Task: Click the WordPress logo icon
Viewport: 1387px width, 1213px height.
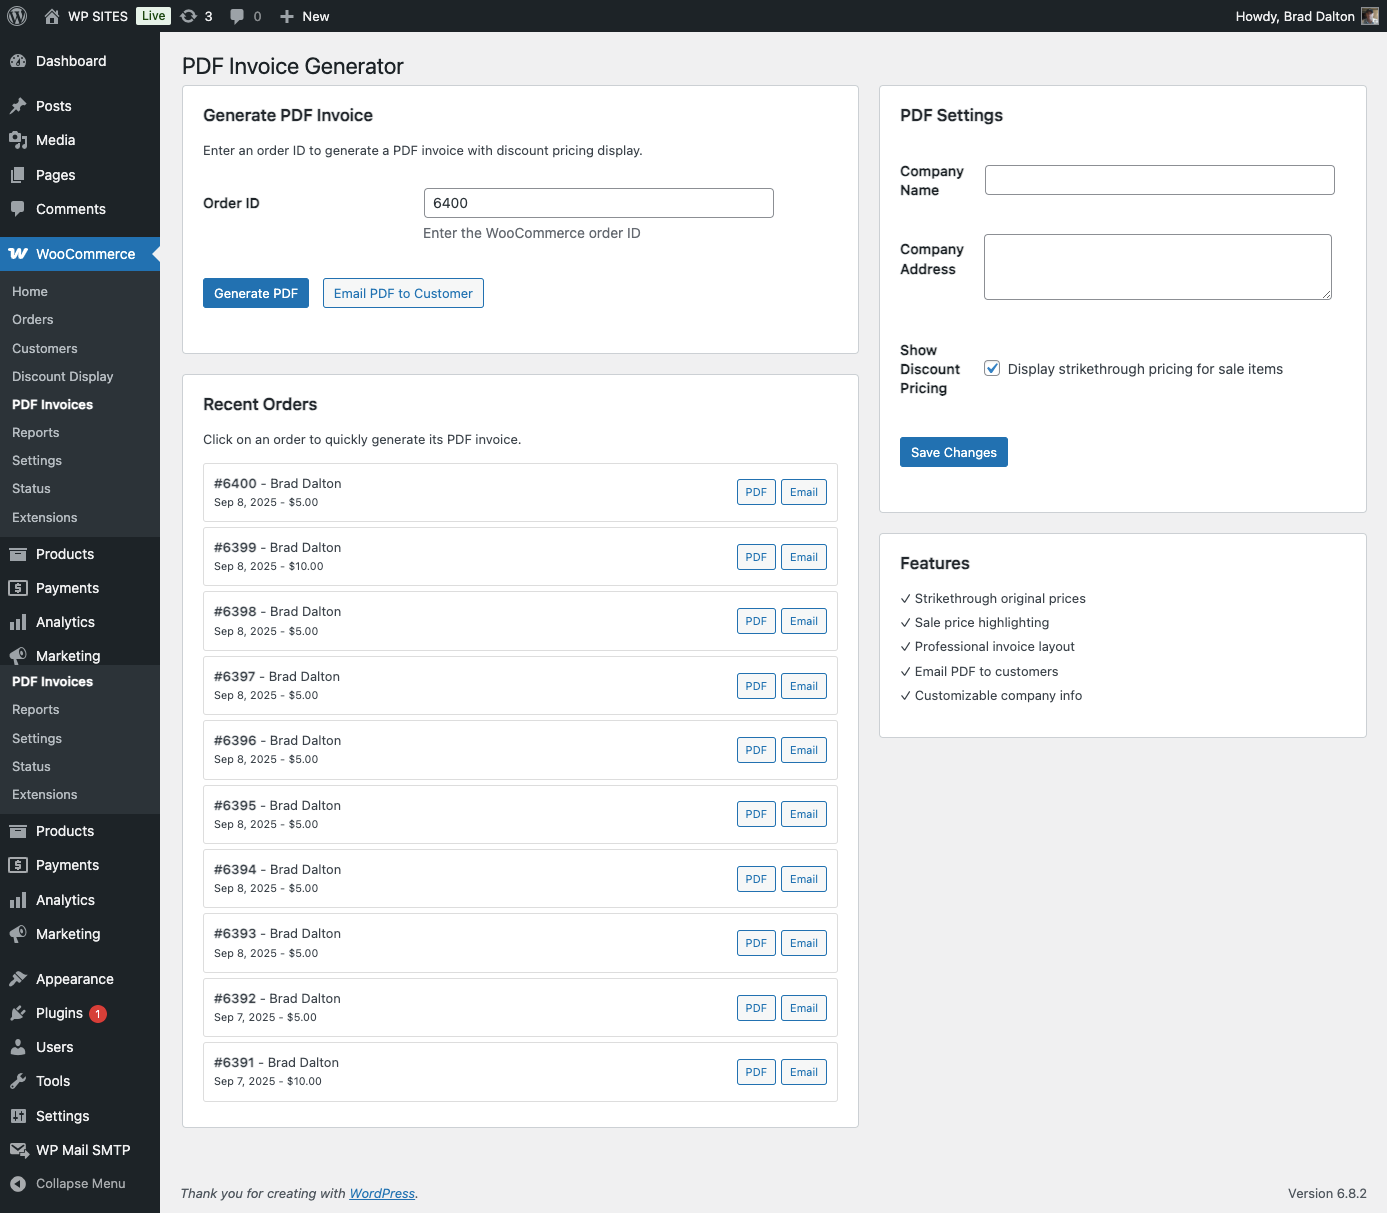Action: (17, 16)
